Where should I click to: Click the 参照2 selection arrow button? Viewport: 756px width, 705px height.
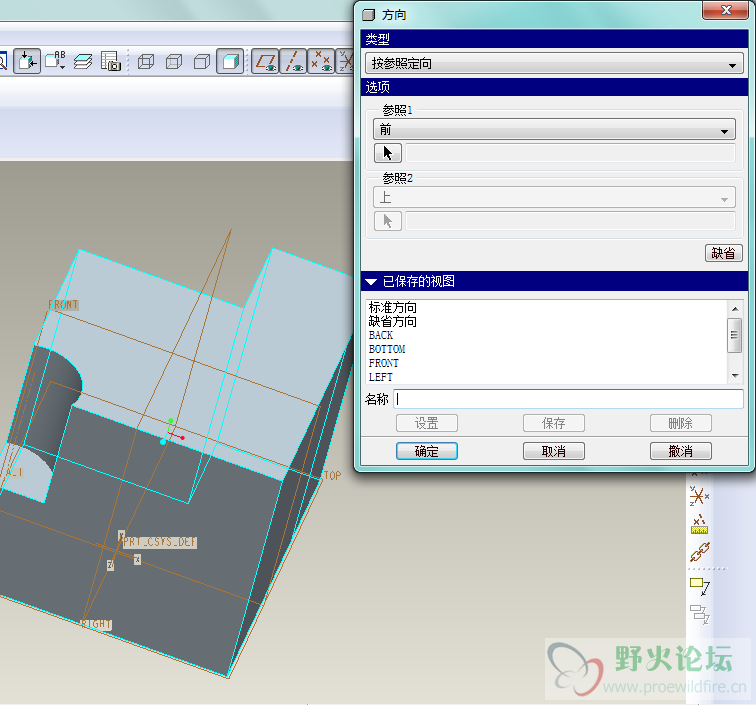pyautogui.click(x=388, y=221)
